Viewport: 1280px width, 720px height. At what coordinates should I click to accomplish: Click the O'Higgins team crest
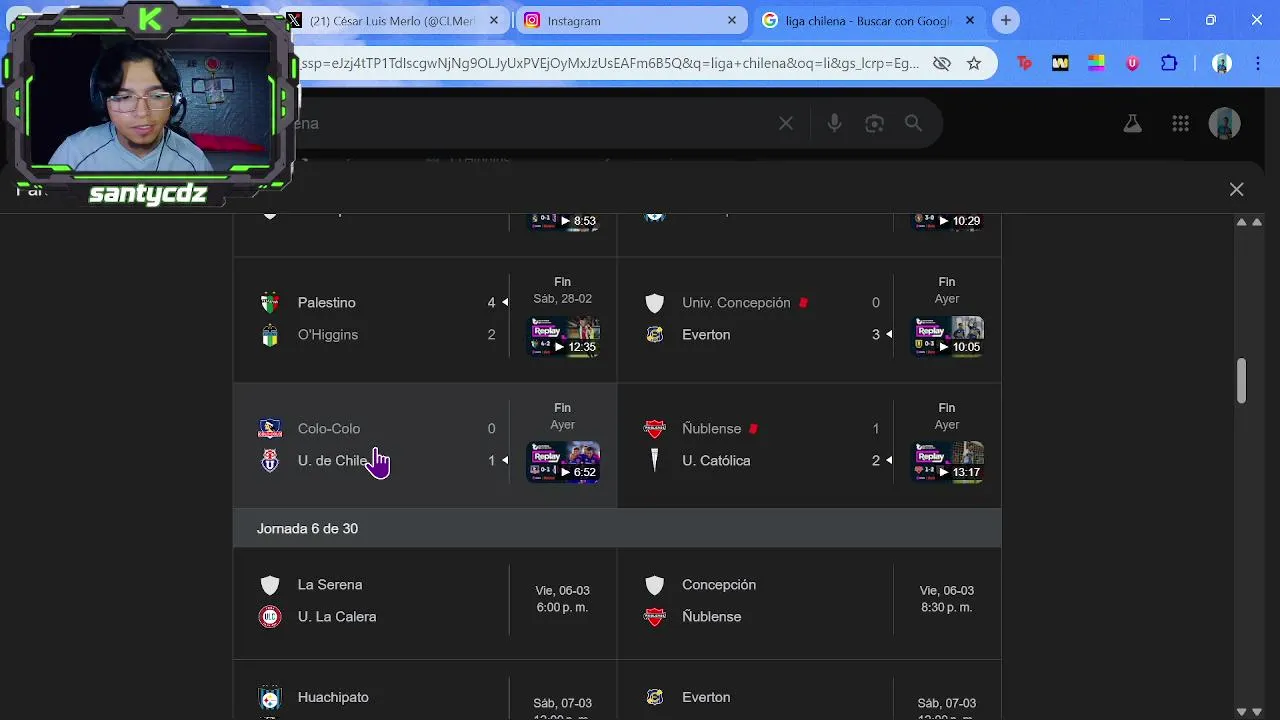[x=269, y=335]
